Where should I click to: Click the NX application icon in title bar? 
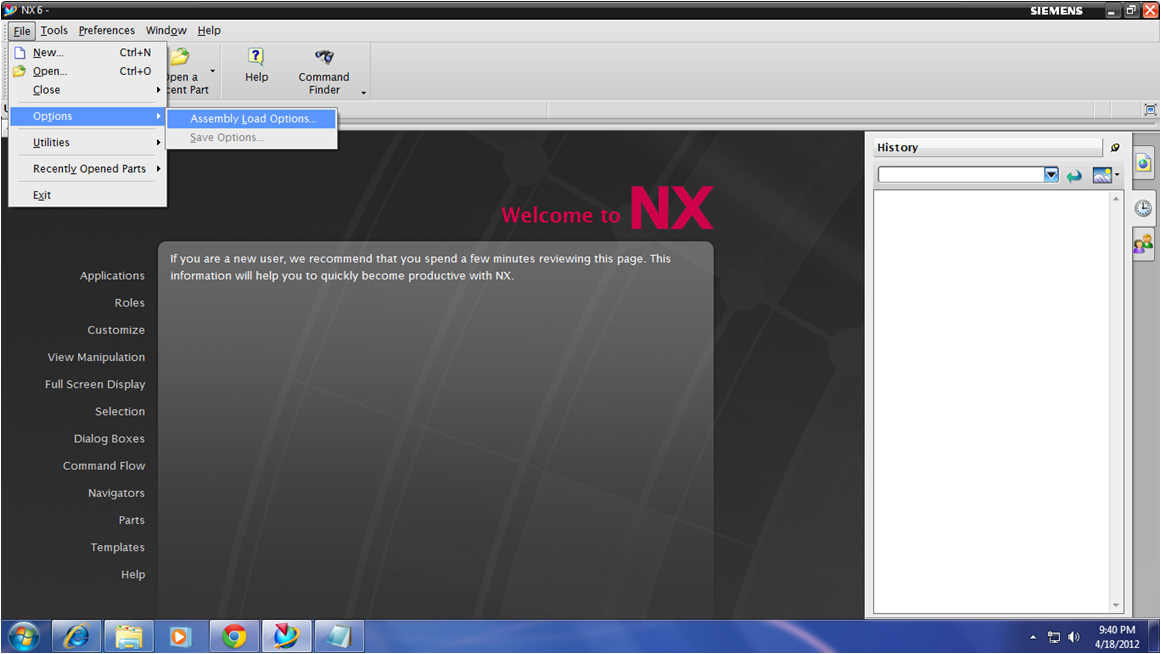coord(10,10)
